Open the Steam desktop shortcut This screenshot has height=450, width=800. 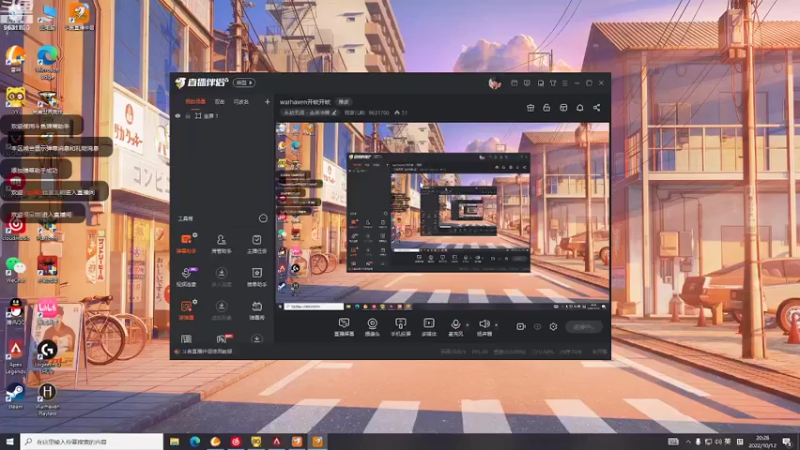tap(15, 396)
